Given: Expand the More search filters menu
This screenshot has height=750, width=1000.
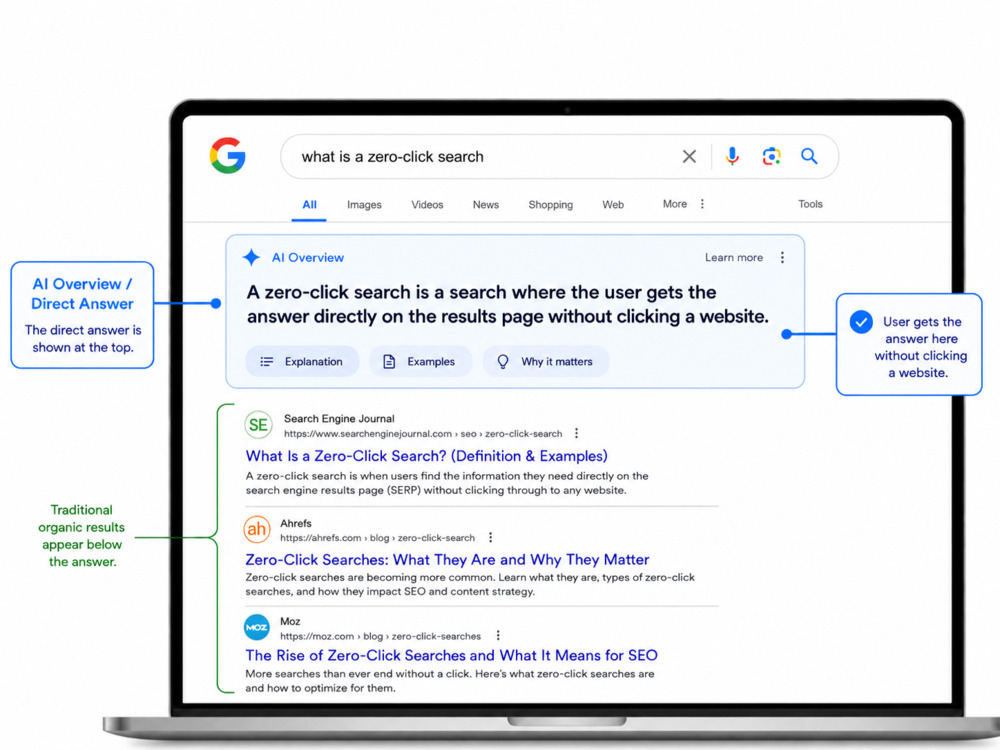Looking at the screenshot, I should (683, 204).
